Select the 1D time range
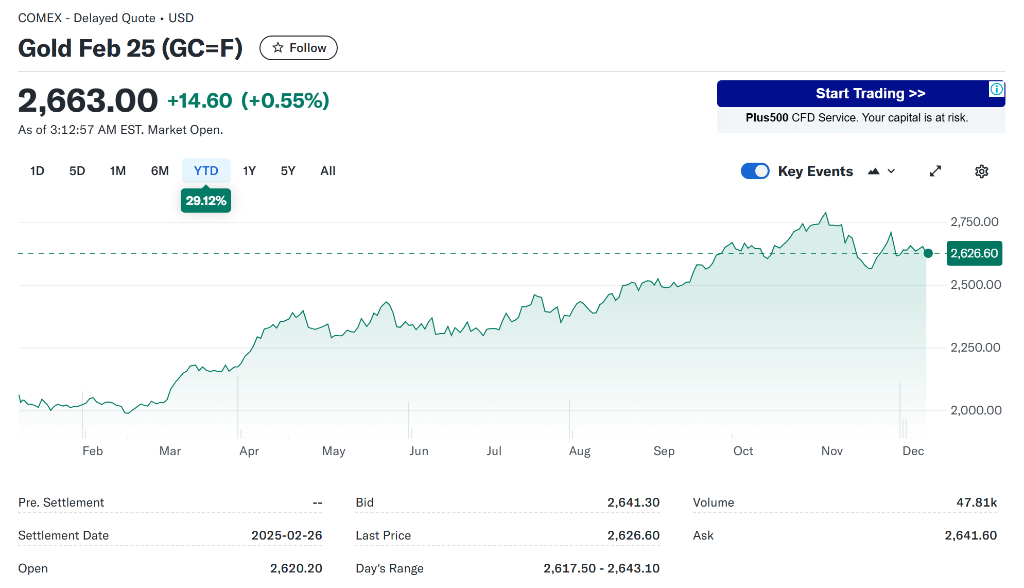 37,171
